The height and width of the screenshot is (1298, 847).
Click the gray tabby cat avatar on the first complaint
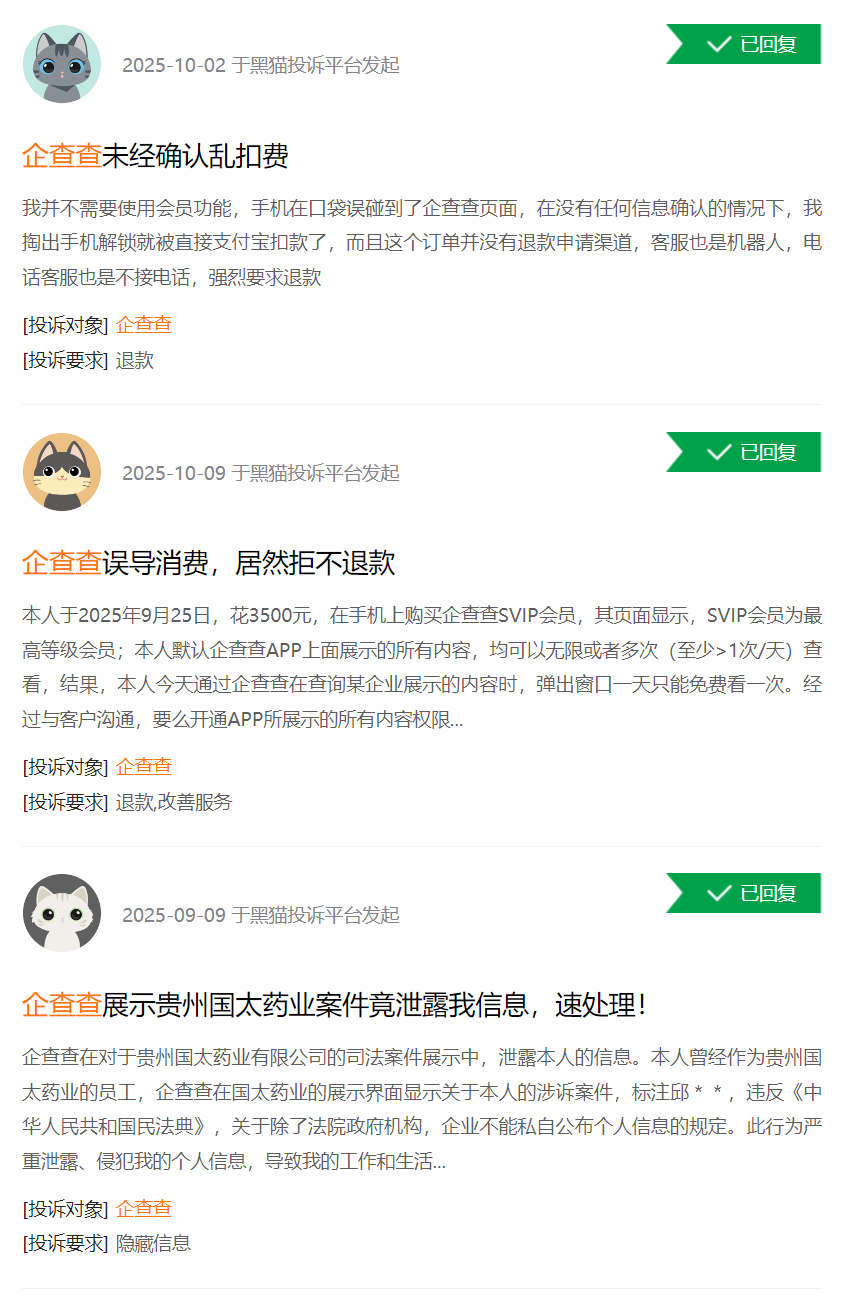(62, 64)
